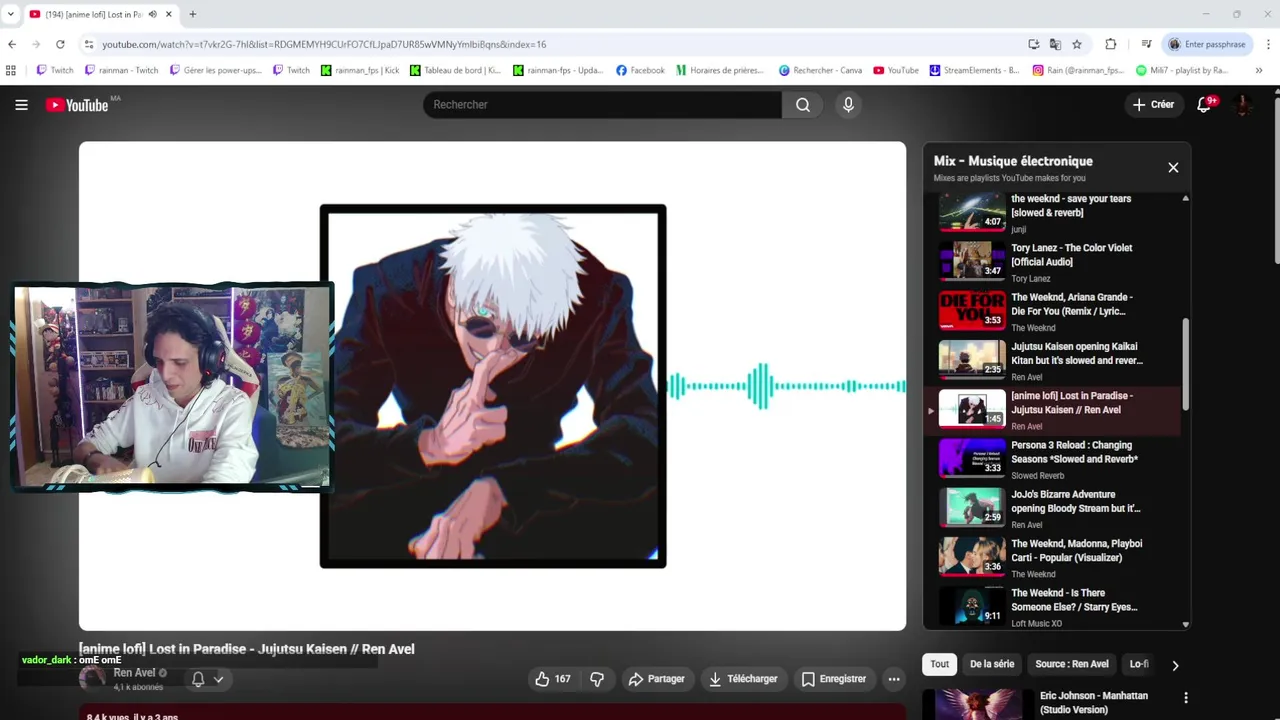Select the Source : Ren Avel chip
This screenshot has height=720, width=1280.
click(1072, 664)
